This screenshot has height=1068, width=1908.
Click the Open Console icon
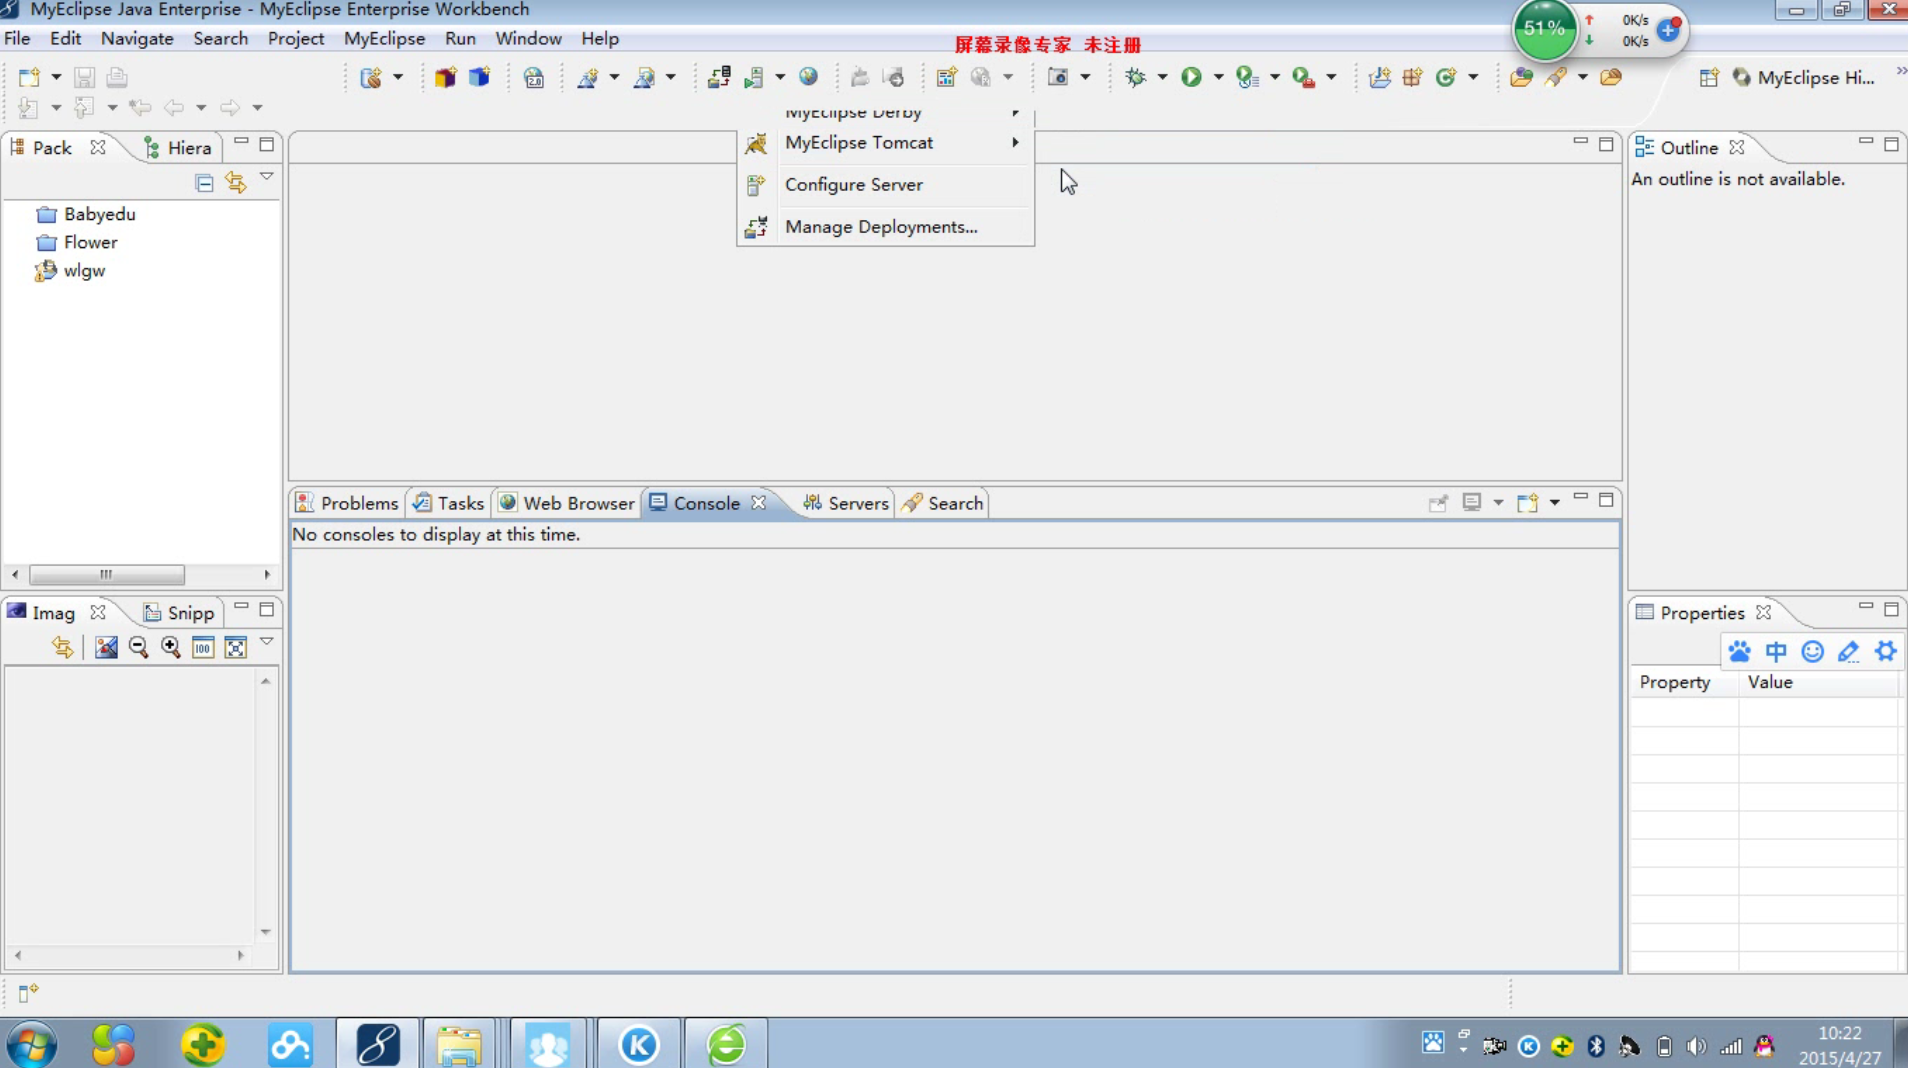pos(1527,503)
